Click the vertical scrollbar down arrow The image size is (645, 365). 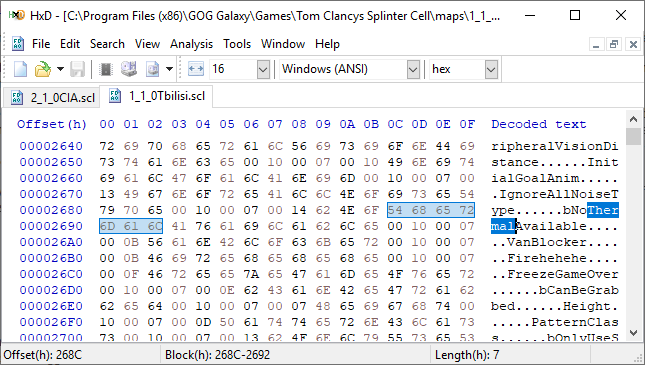point(634,332)
